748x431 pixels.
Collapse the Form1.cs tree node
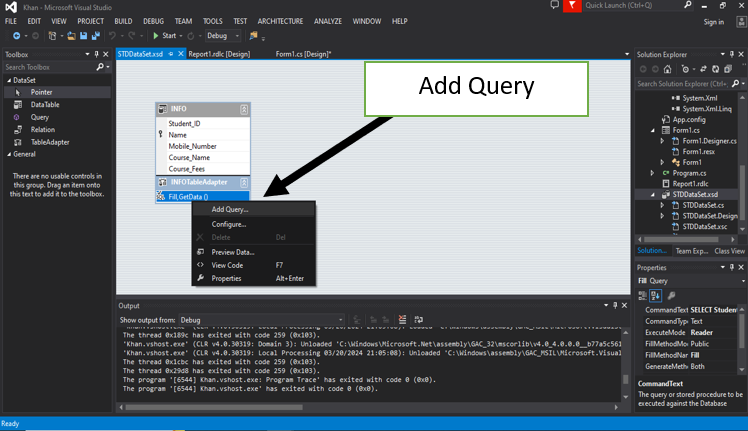pyautogui.click(x=653, y=130)
